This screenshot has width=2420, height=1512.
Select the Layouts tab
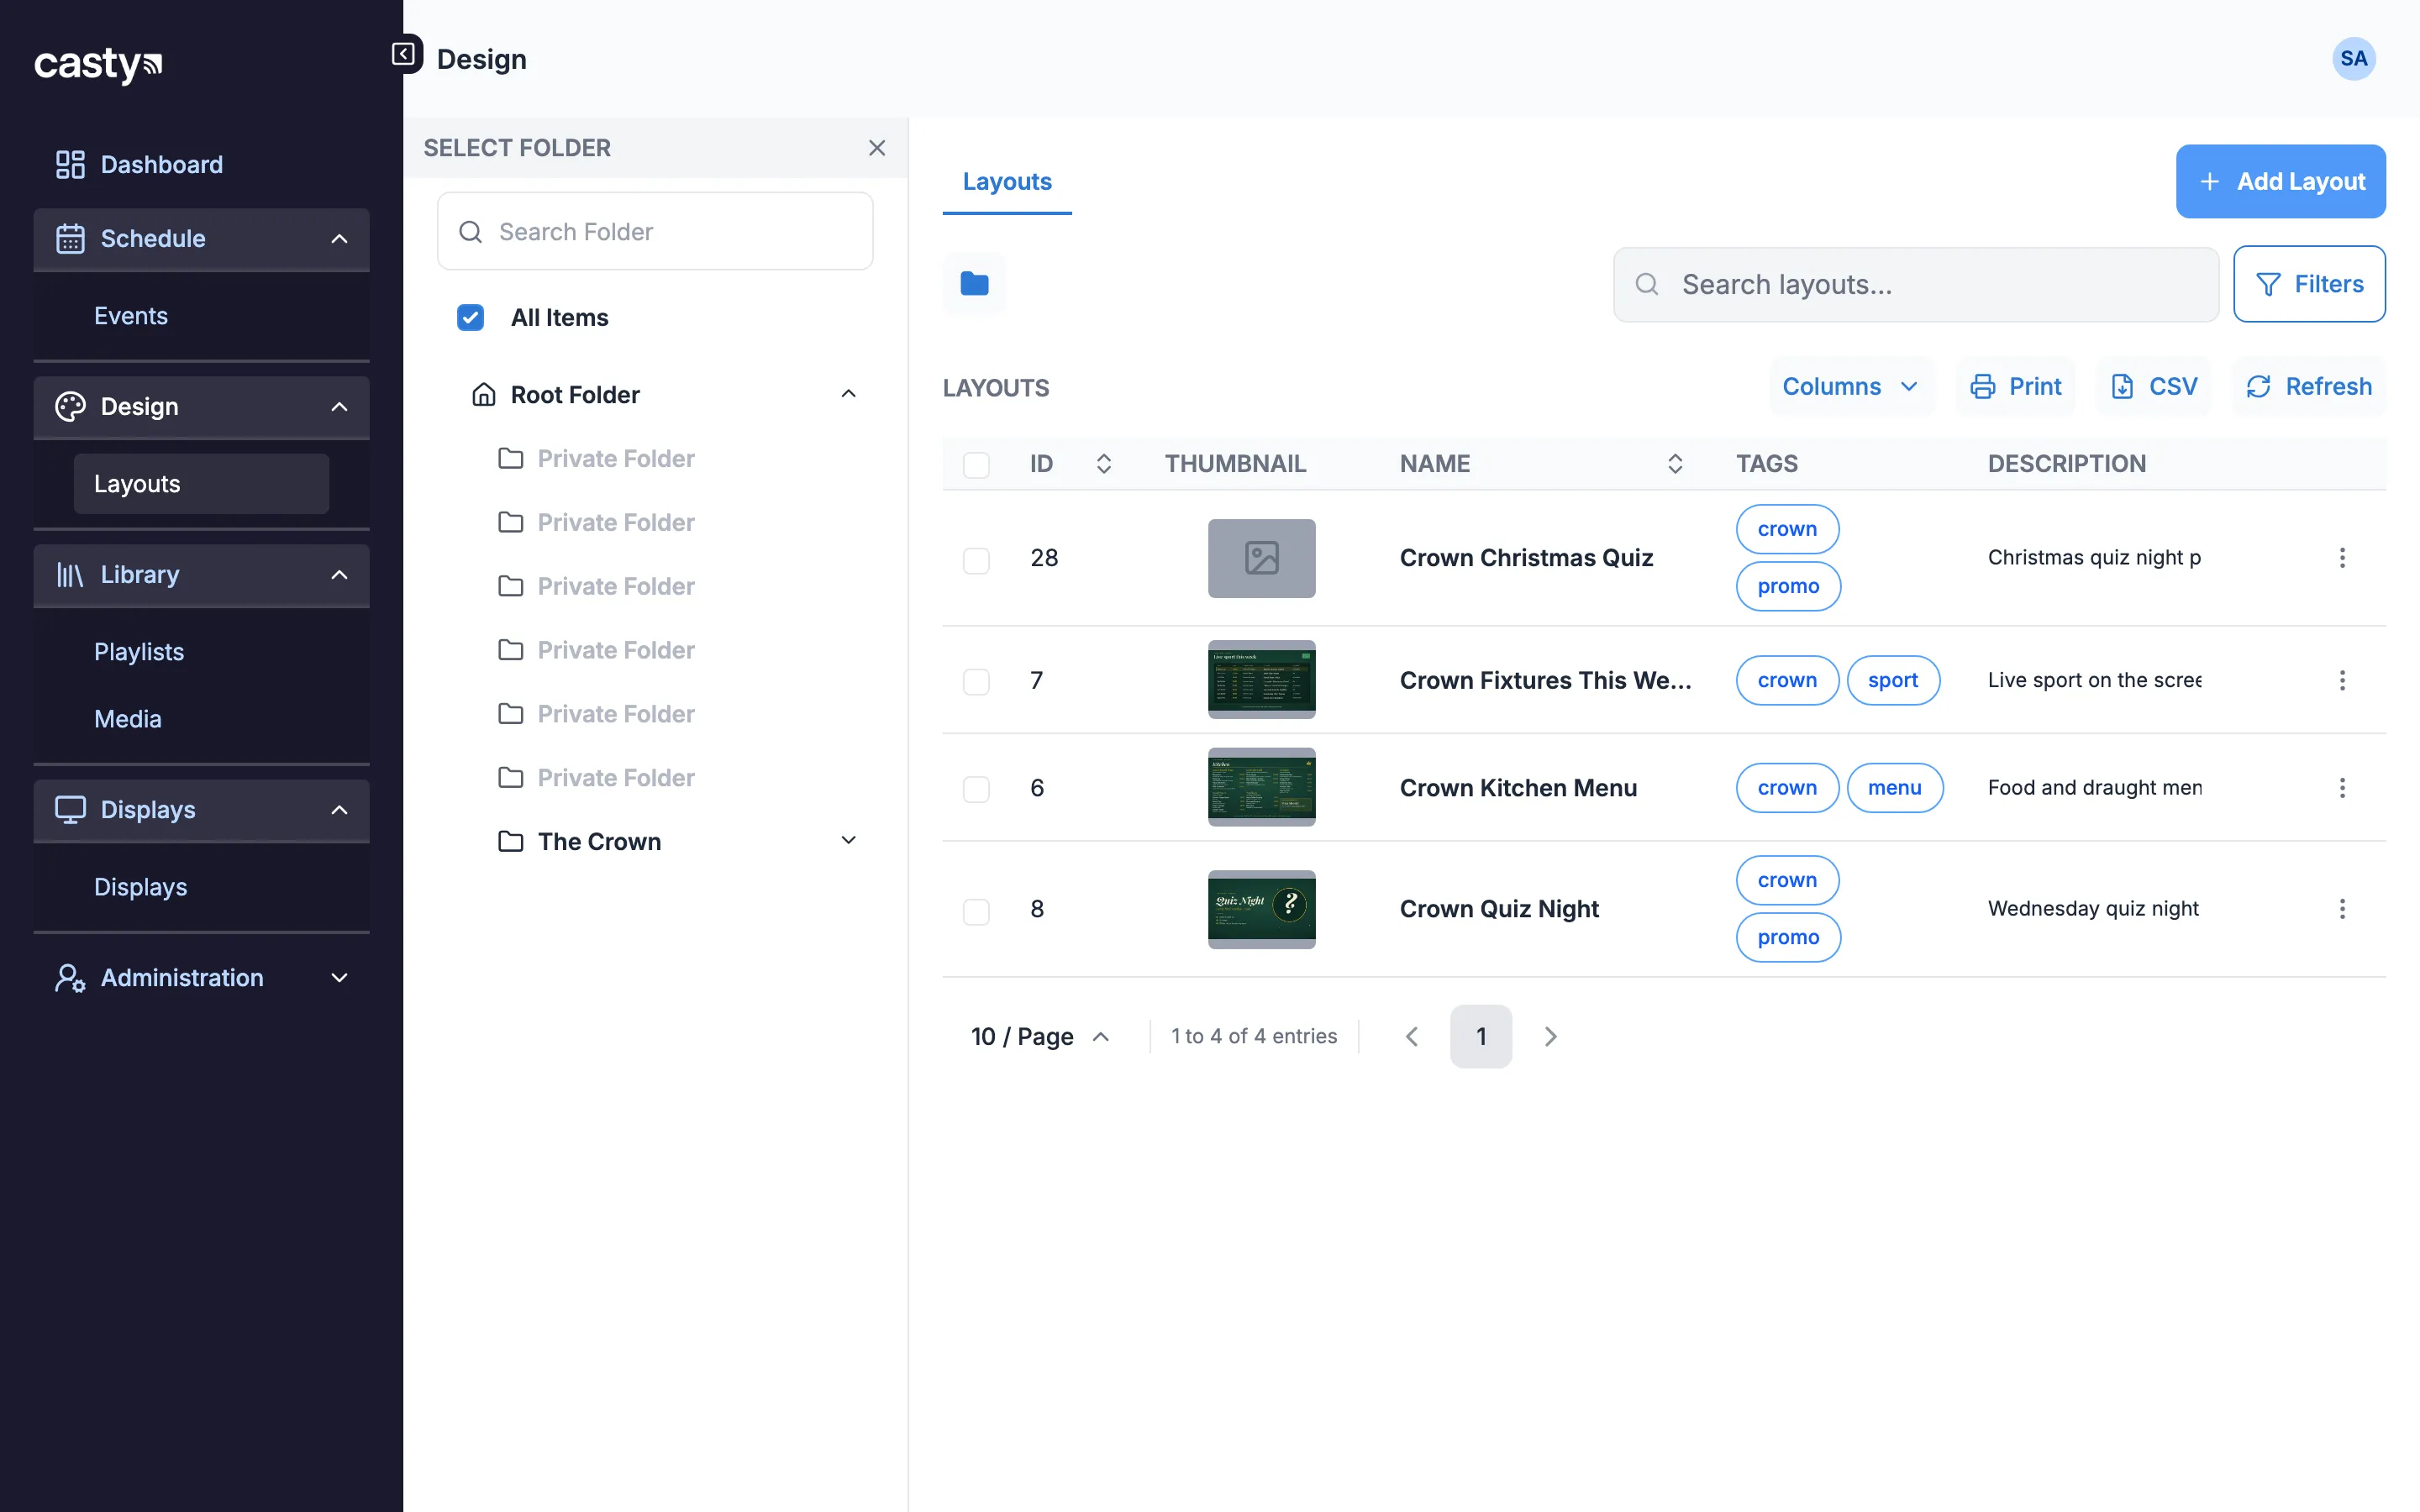tap(1007, 182)
